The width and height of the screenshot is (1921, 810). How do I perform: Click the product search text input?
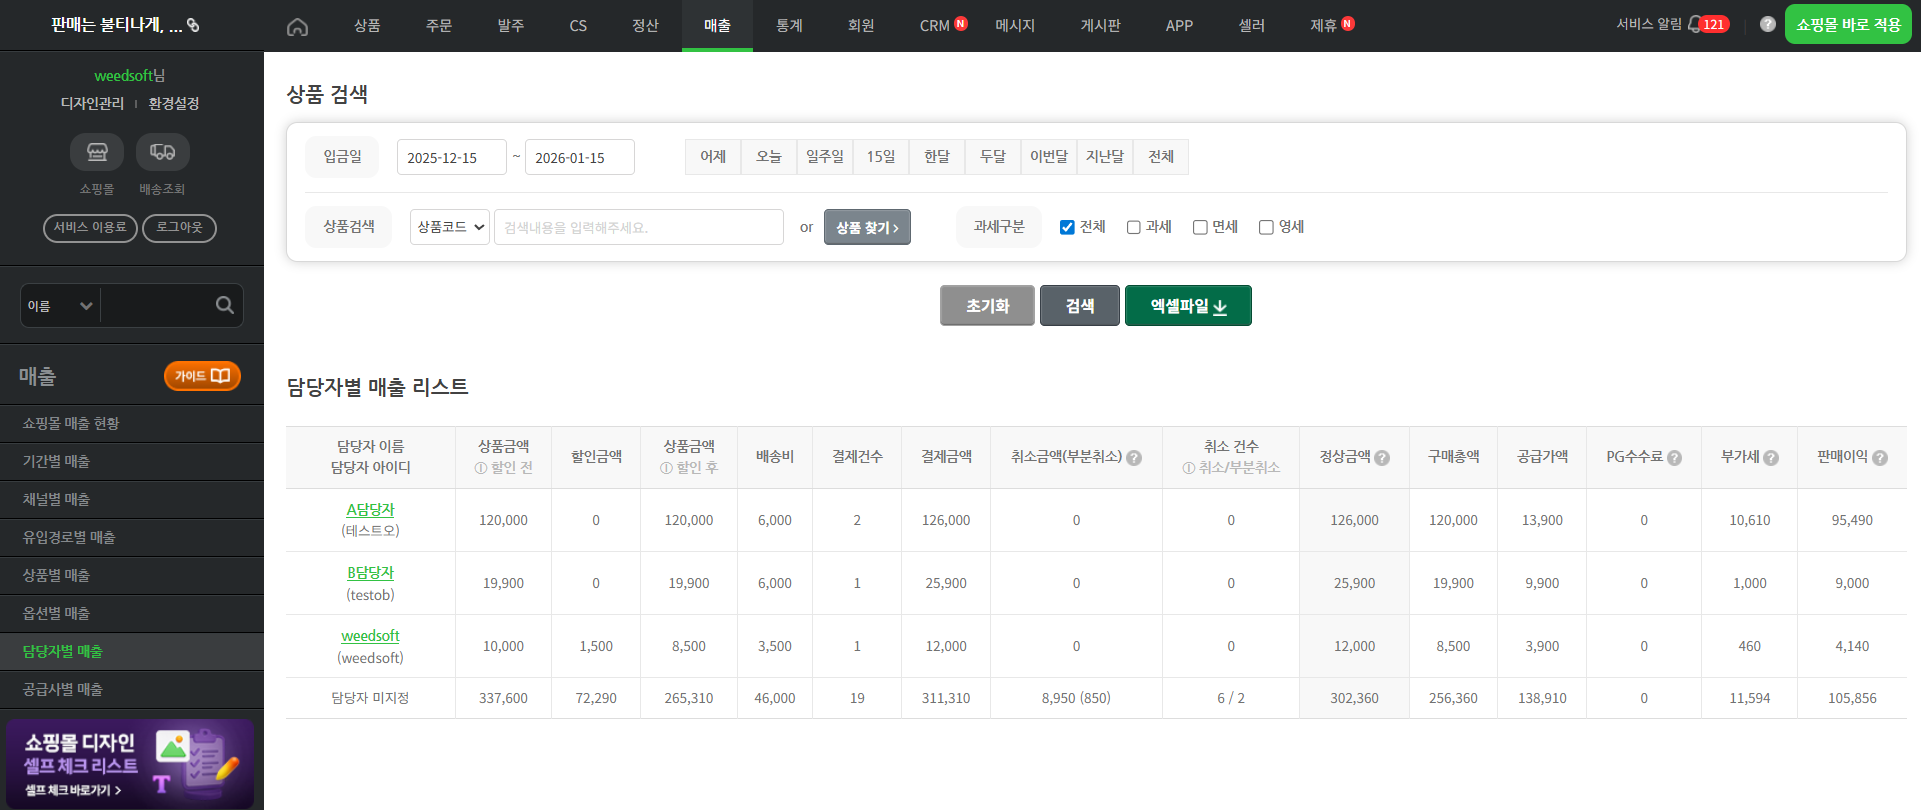pyautogui.click(x=638, y=227)
